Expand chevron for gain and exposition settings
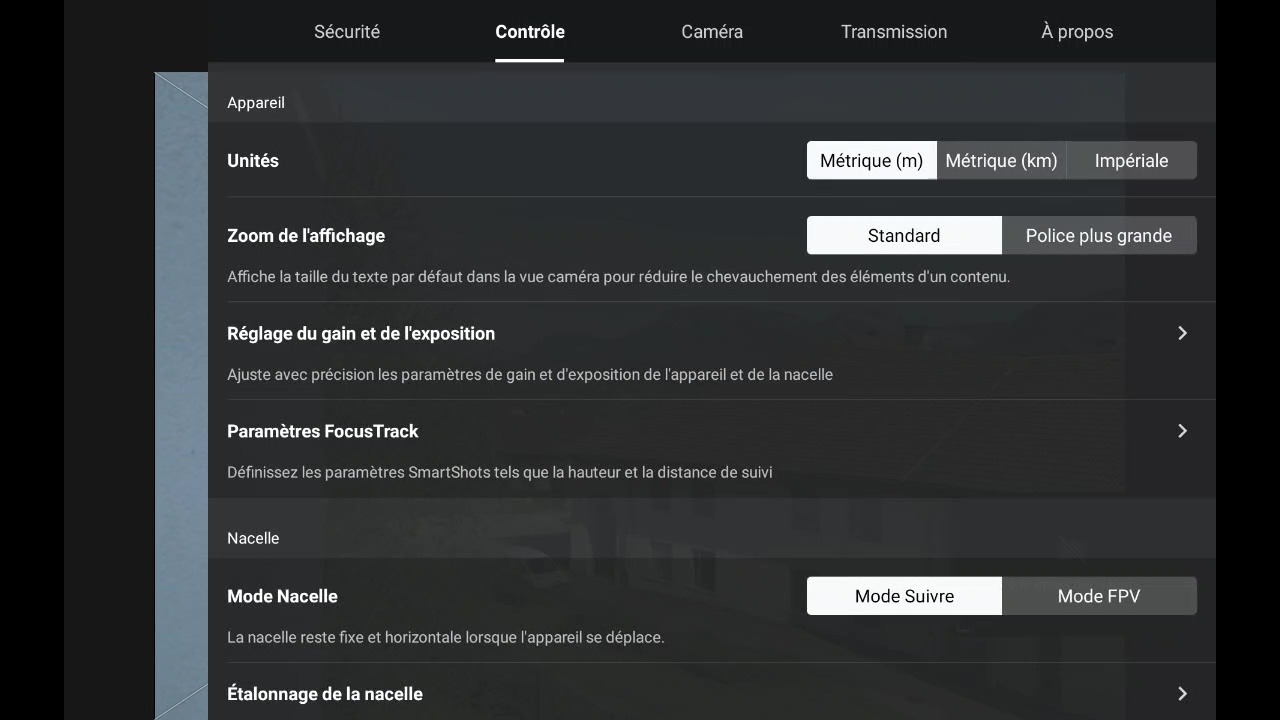 pyautogui.click(x=1182, y=333)
